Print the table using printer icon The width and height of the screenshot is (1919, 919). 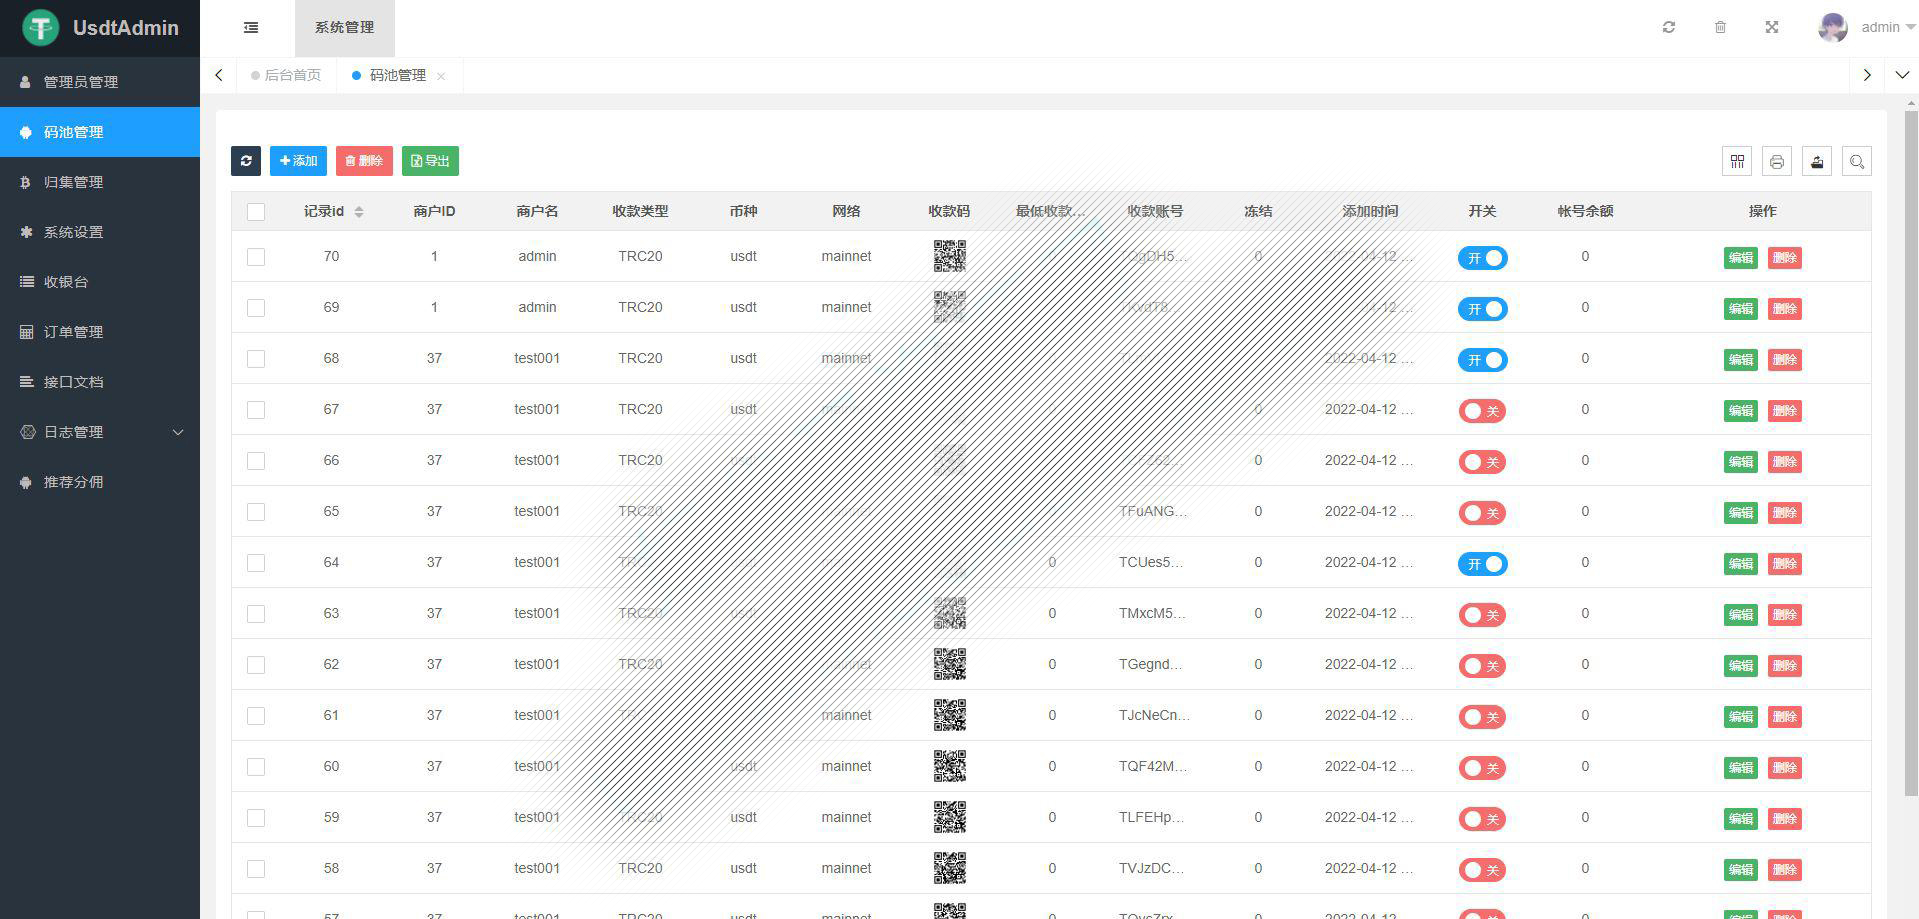click(x=1777, y=161)
